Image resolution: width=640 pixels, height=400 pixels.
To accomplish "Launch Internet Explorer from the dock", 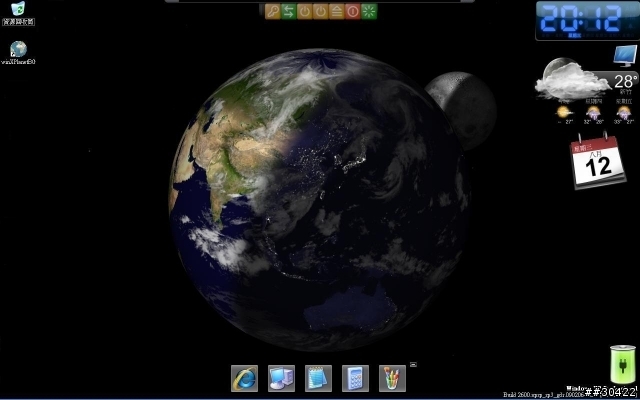I will click(x=244, y=378).
